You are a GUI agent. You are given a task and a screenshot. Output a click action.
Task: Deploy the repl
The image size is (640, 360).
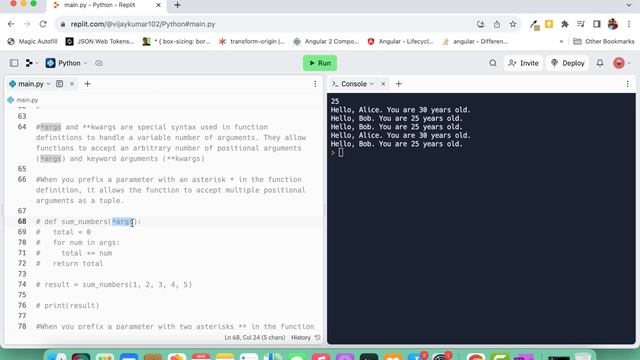coord(568,63)
